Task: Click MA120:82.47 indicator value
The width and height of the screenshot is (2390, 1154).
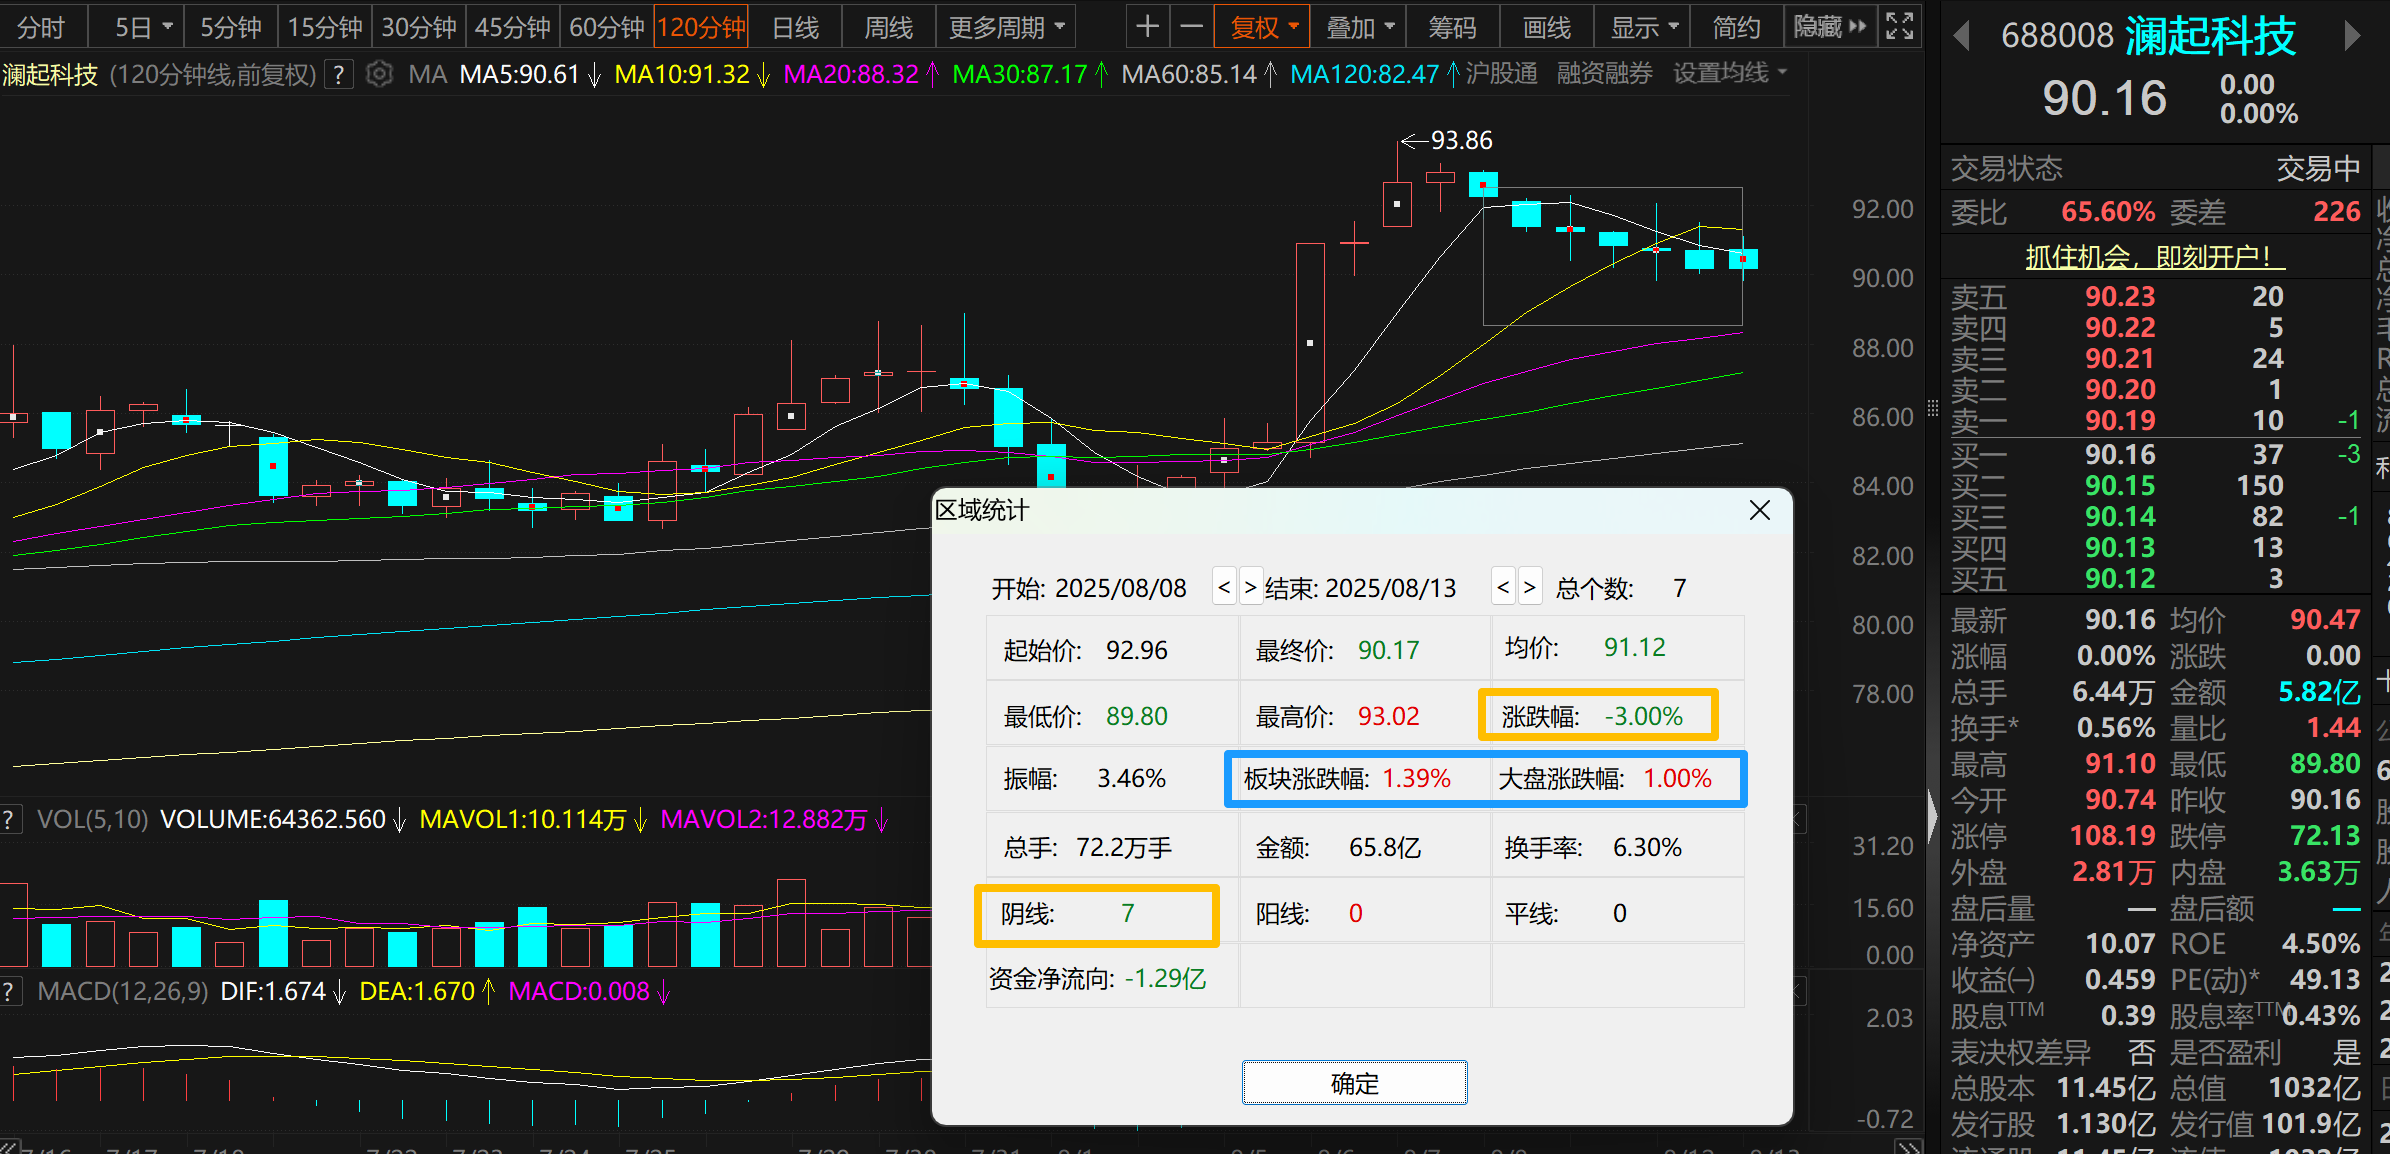Action: click(1375, 74)
